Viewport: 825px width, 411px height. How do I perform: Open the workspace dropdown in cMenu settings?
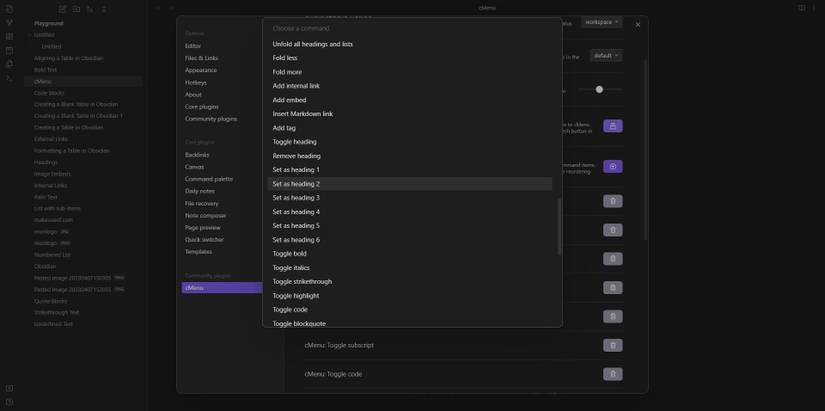coord(601,22)
